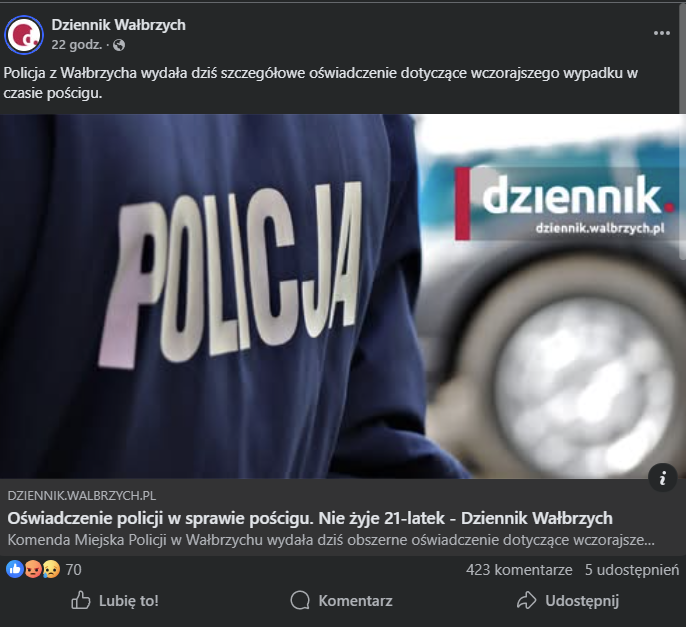686x627 pixels.
Task: View the 5 udostępnień list
Action: tap(632, 570)
